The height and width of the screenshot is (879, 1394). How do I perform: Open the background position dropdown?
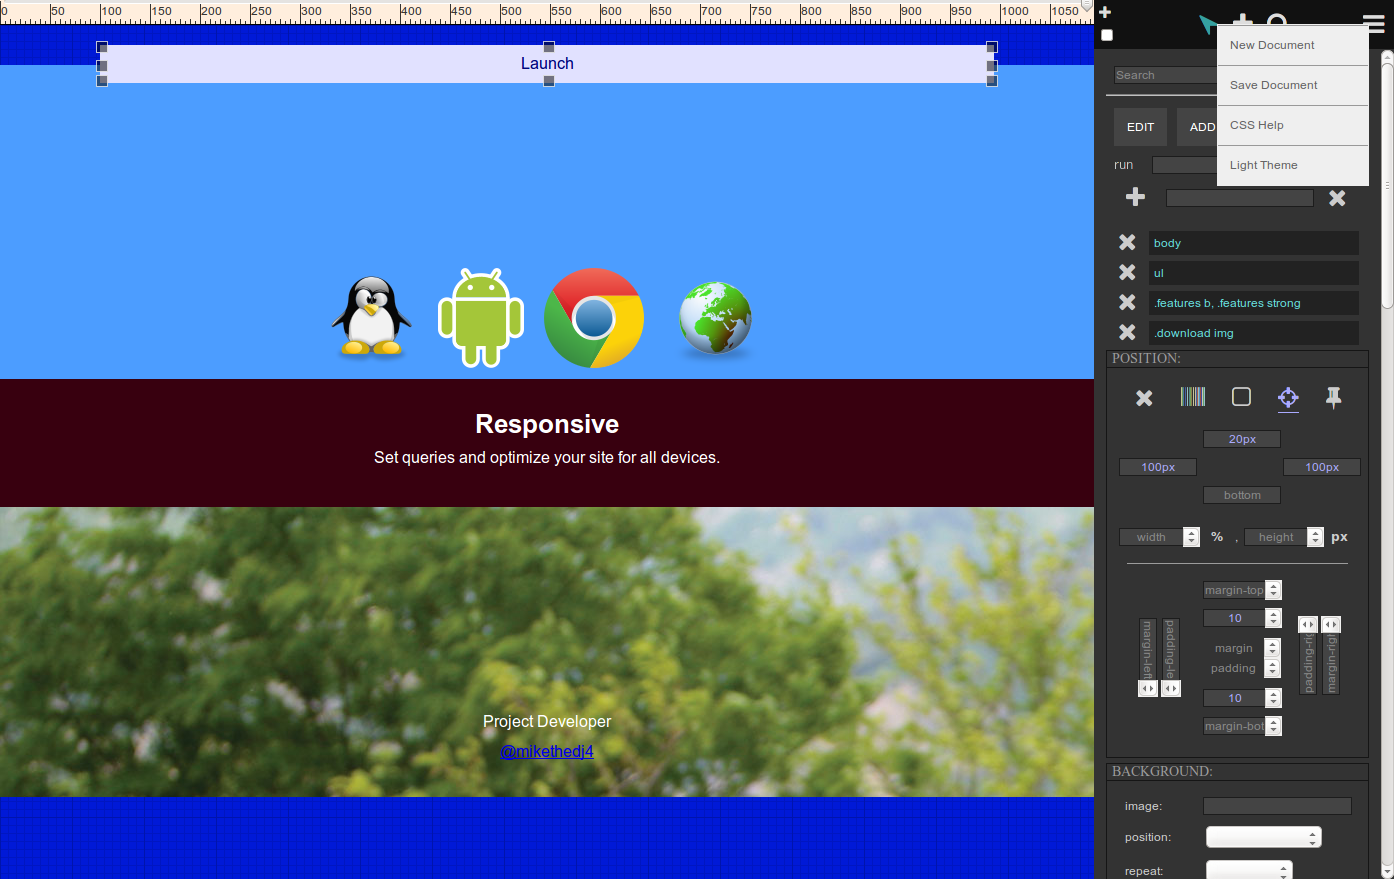pos(1263,837)
